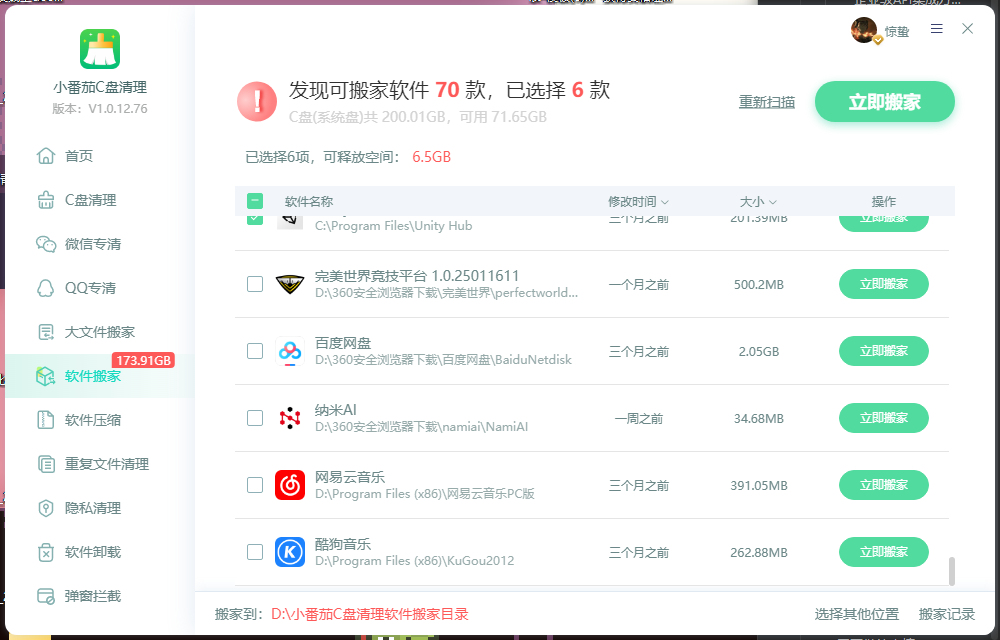
Task: Click the 一个月之前 modified time
Action: [638, 284]
